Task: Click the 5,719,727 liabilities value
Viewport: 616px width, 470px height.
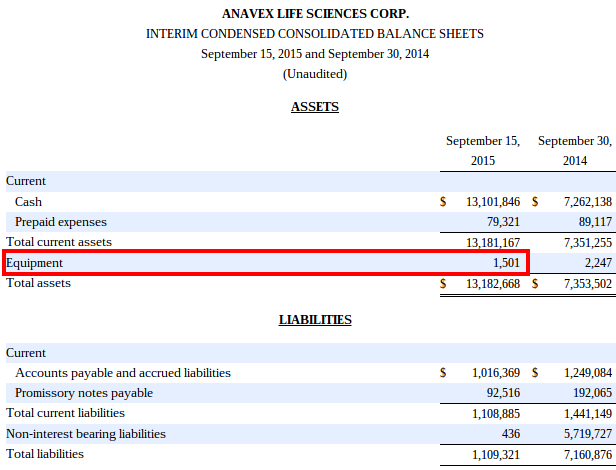Action: click(588, 434)
